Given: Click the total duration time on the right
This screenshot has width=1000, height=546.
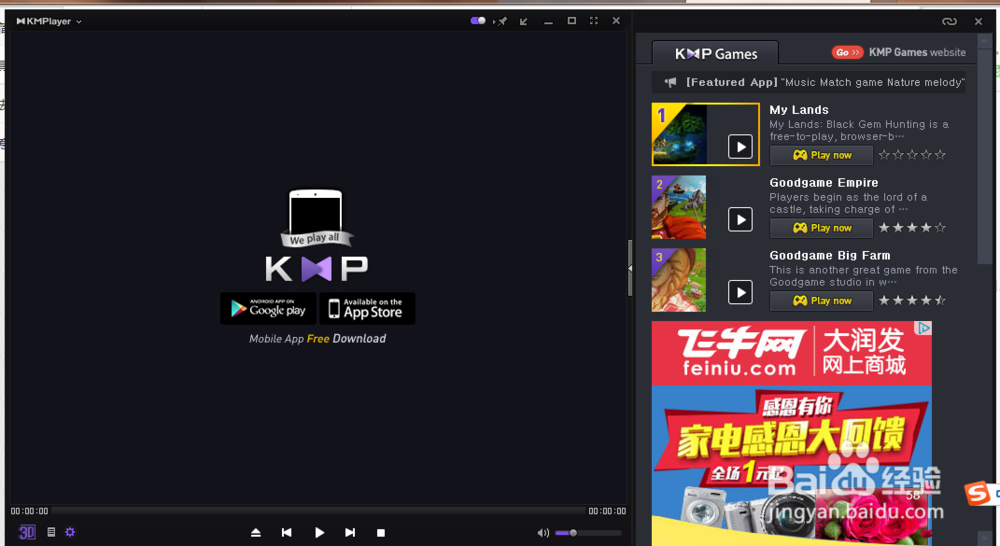Looking at the screenshot, I should click(607, 511).
